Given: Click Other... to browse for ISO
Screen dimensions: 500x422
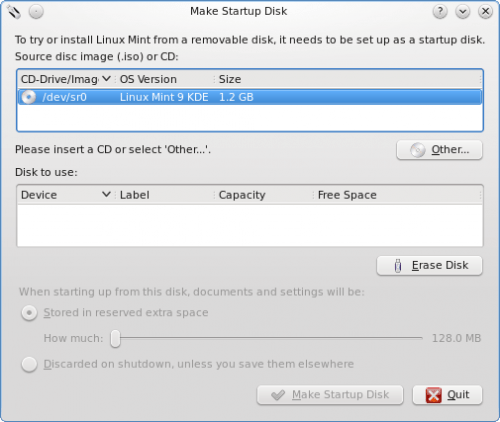Looking at the screenshot, I should [439, 150].
